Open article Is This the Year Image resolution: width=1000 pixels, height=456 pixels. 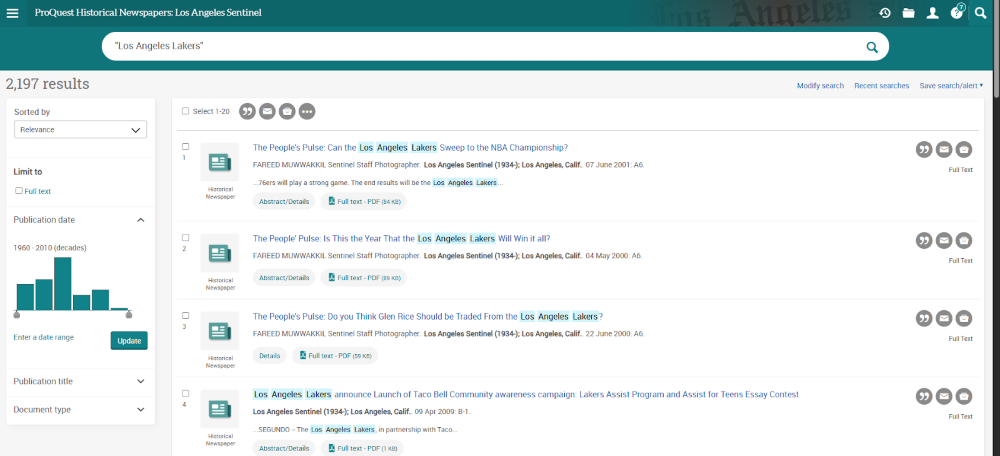click(401, 239)
